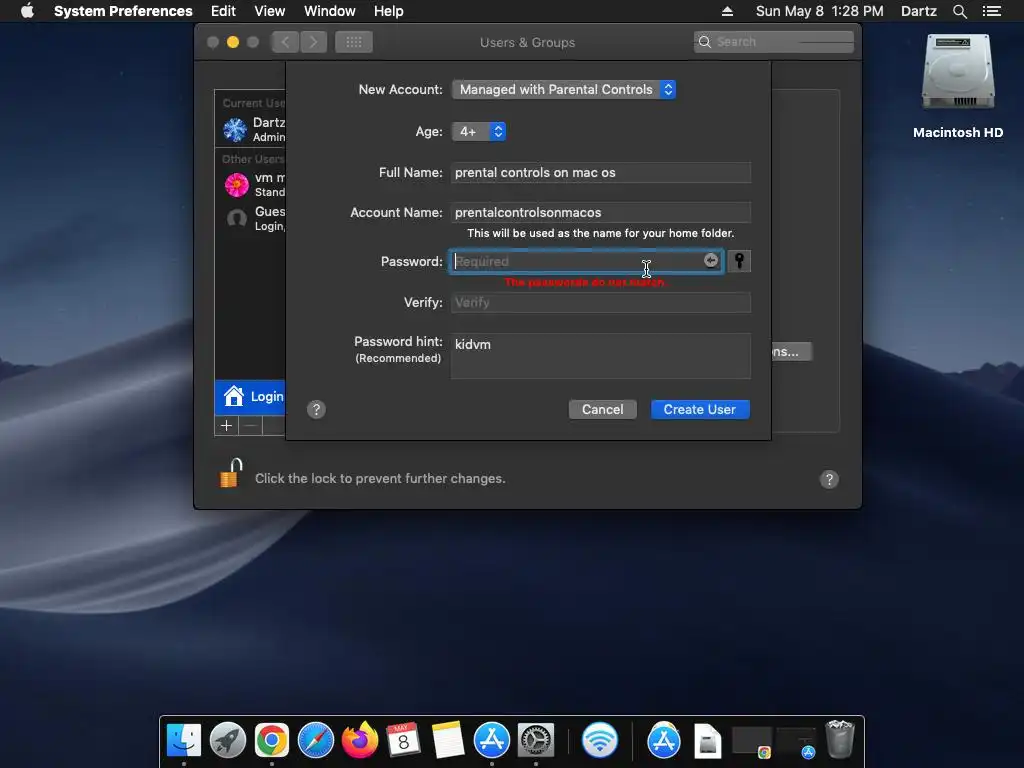Image resolution: width=1024 pixels, height=768 pixels.
Task: Open Firefox from the Dock
Action: pos(360,741)
